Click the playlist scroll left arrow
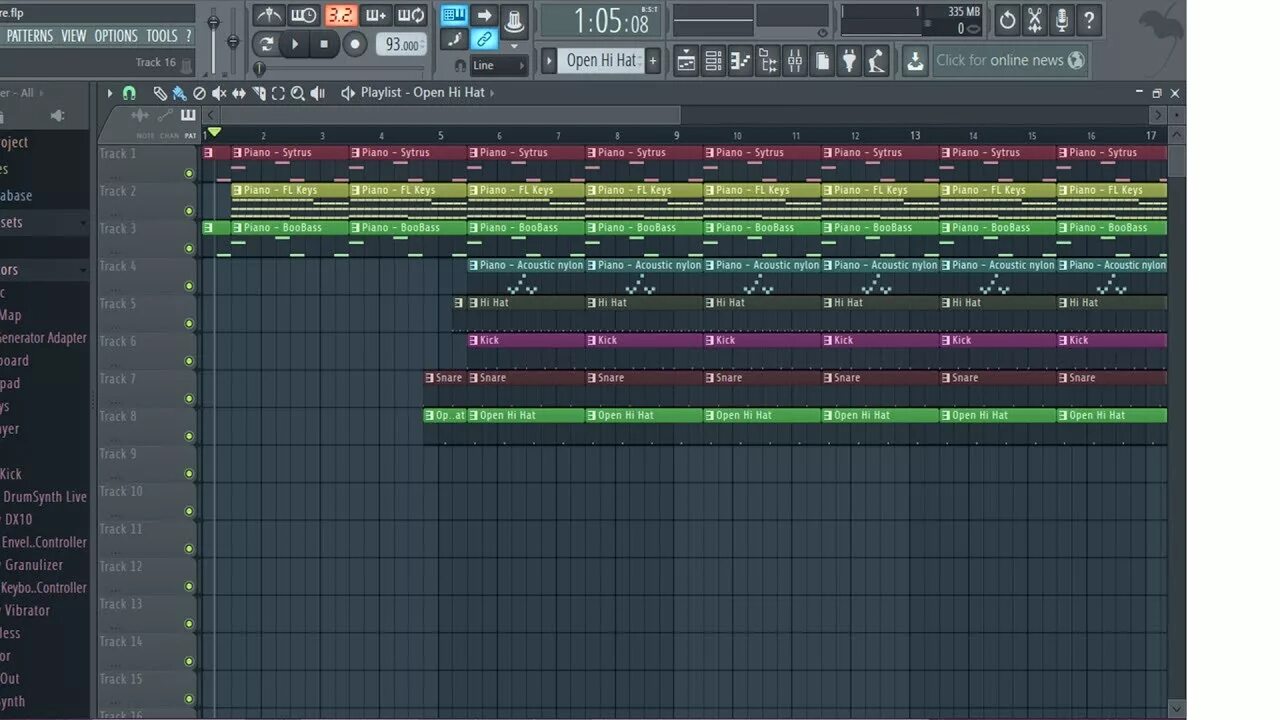 [210, 115]
